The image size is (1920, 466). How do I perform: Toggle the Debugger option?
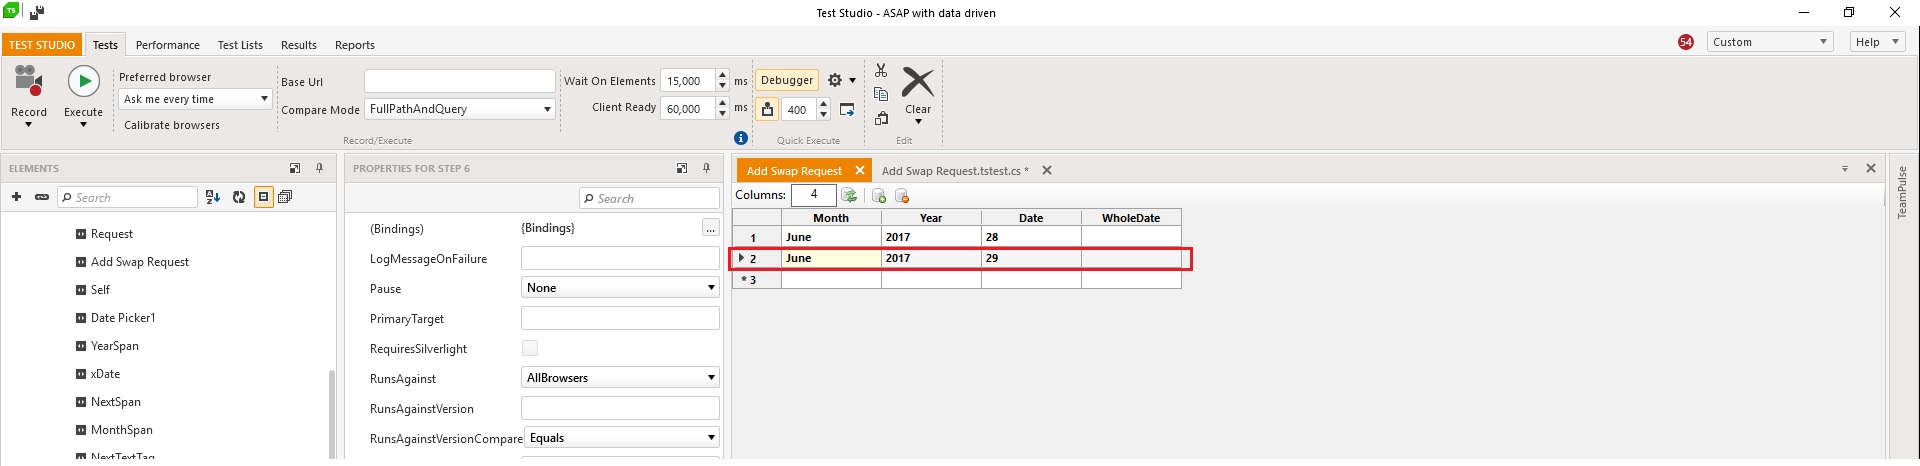(787, 80)
